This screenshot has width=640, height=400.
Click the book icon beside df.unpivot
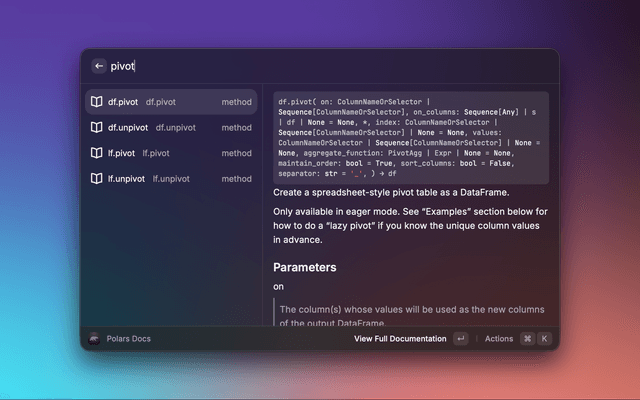[98, 128]
